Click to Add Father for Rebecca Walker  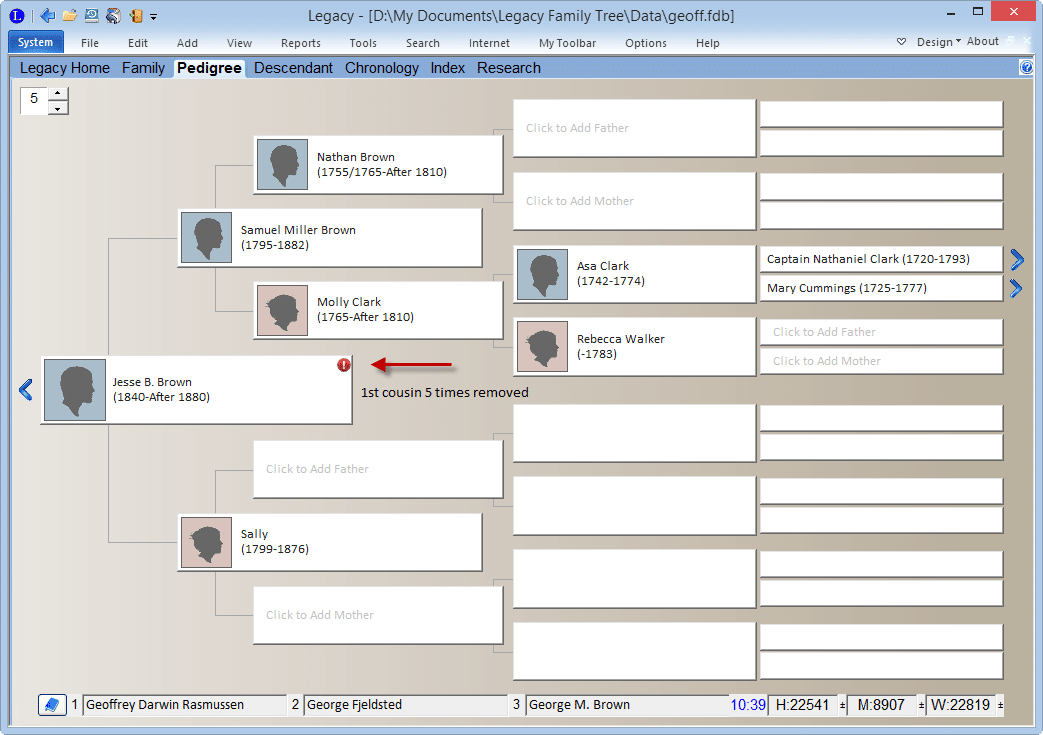click(881, 332)
